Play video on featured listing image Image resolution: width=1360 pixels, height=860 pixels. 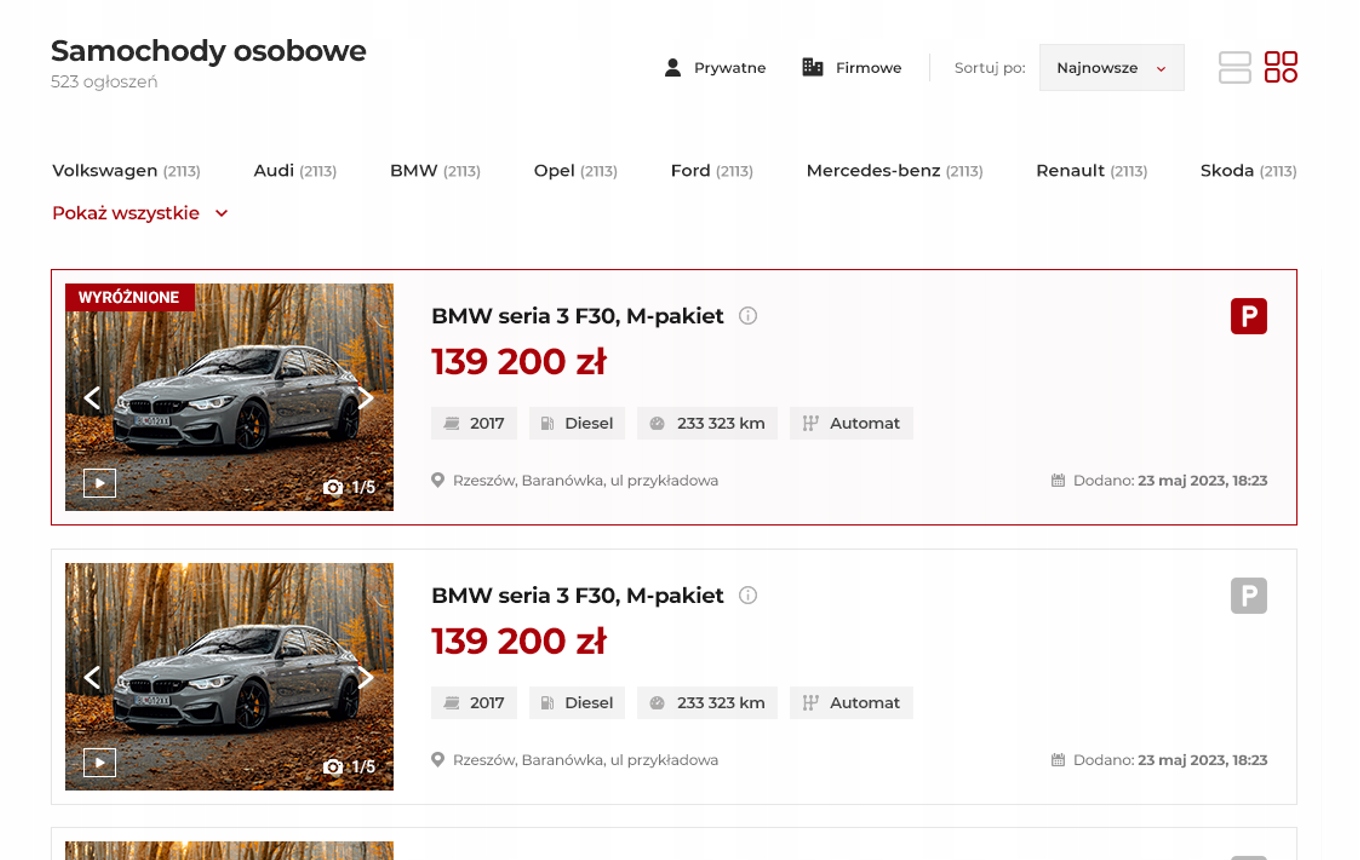(x=99, y=484)
